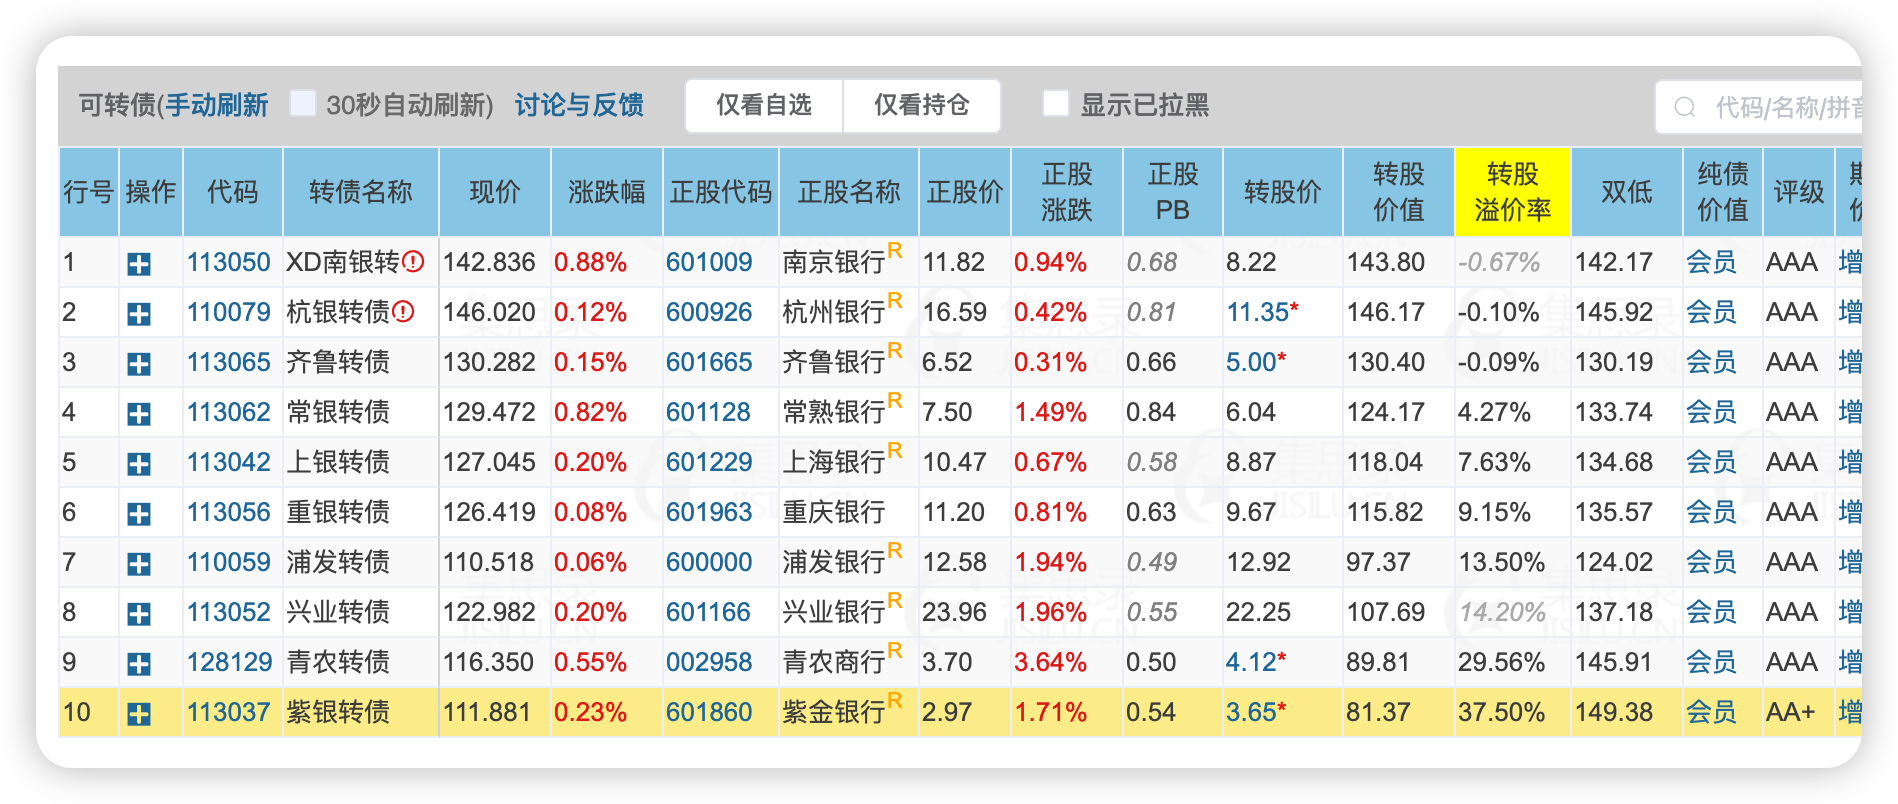Sort by 转债名称 column header
This screenshot has width=1898, height=804.
tap(361, 192)
